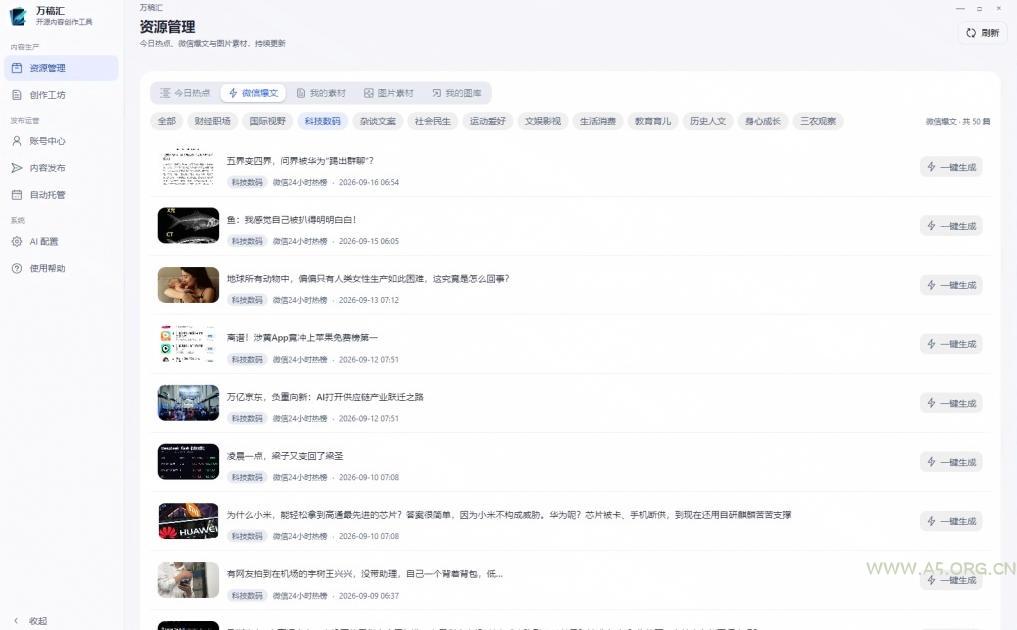The height and width of the screenshot is (630, 1017).
Task: Open 内容发布 in the sidebar
Action: click(61, 168)
